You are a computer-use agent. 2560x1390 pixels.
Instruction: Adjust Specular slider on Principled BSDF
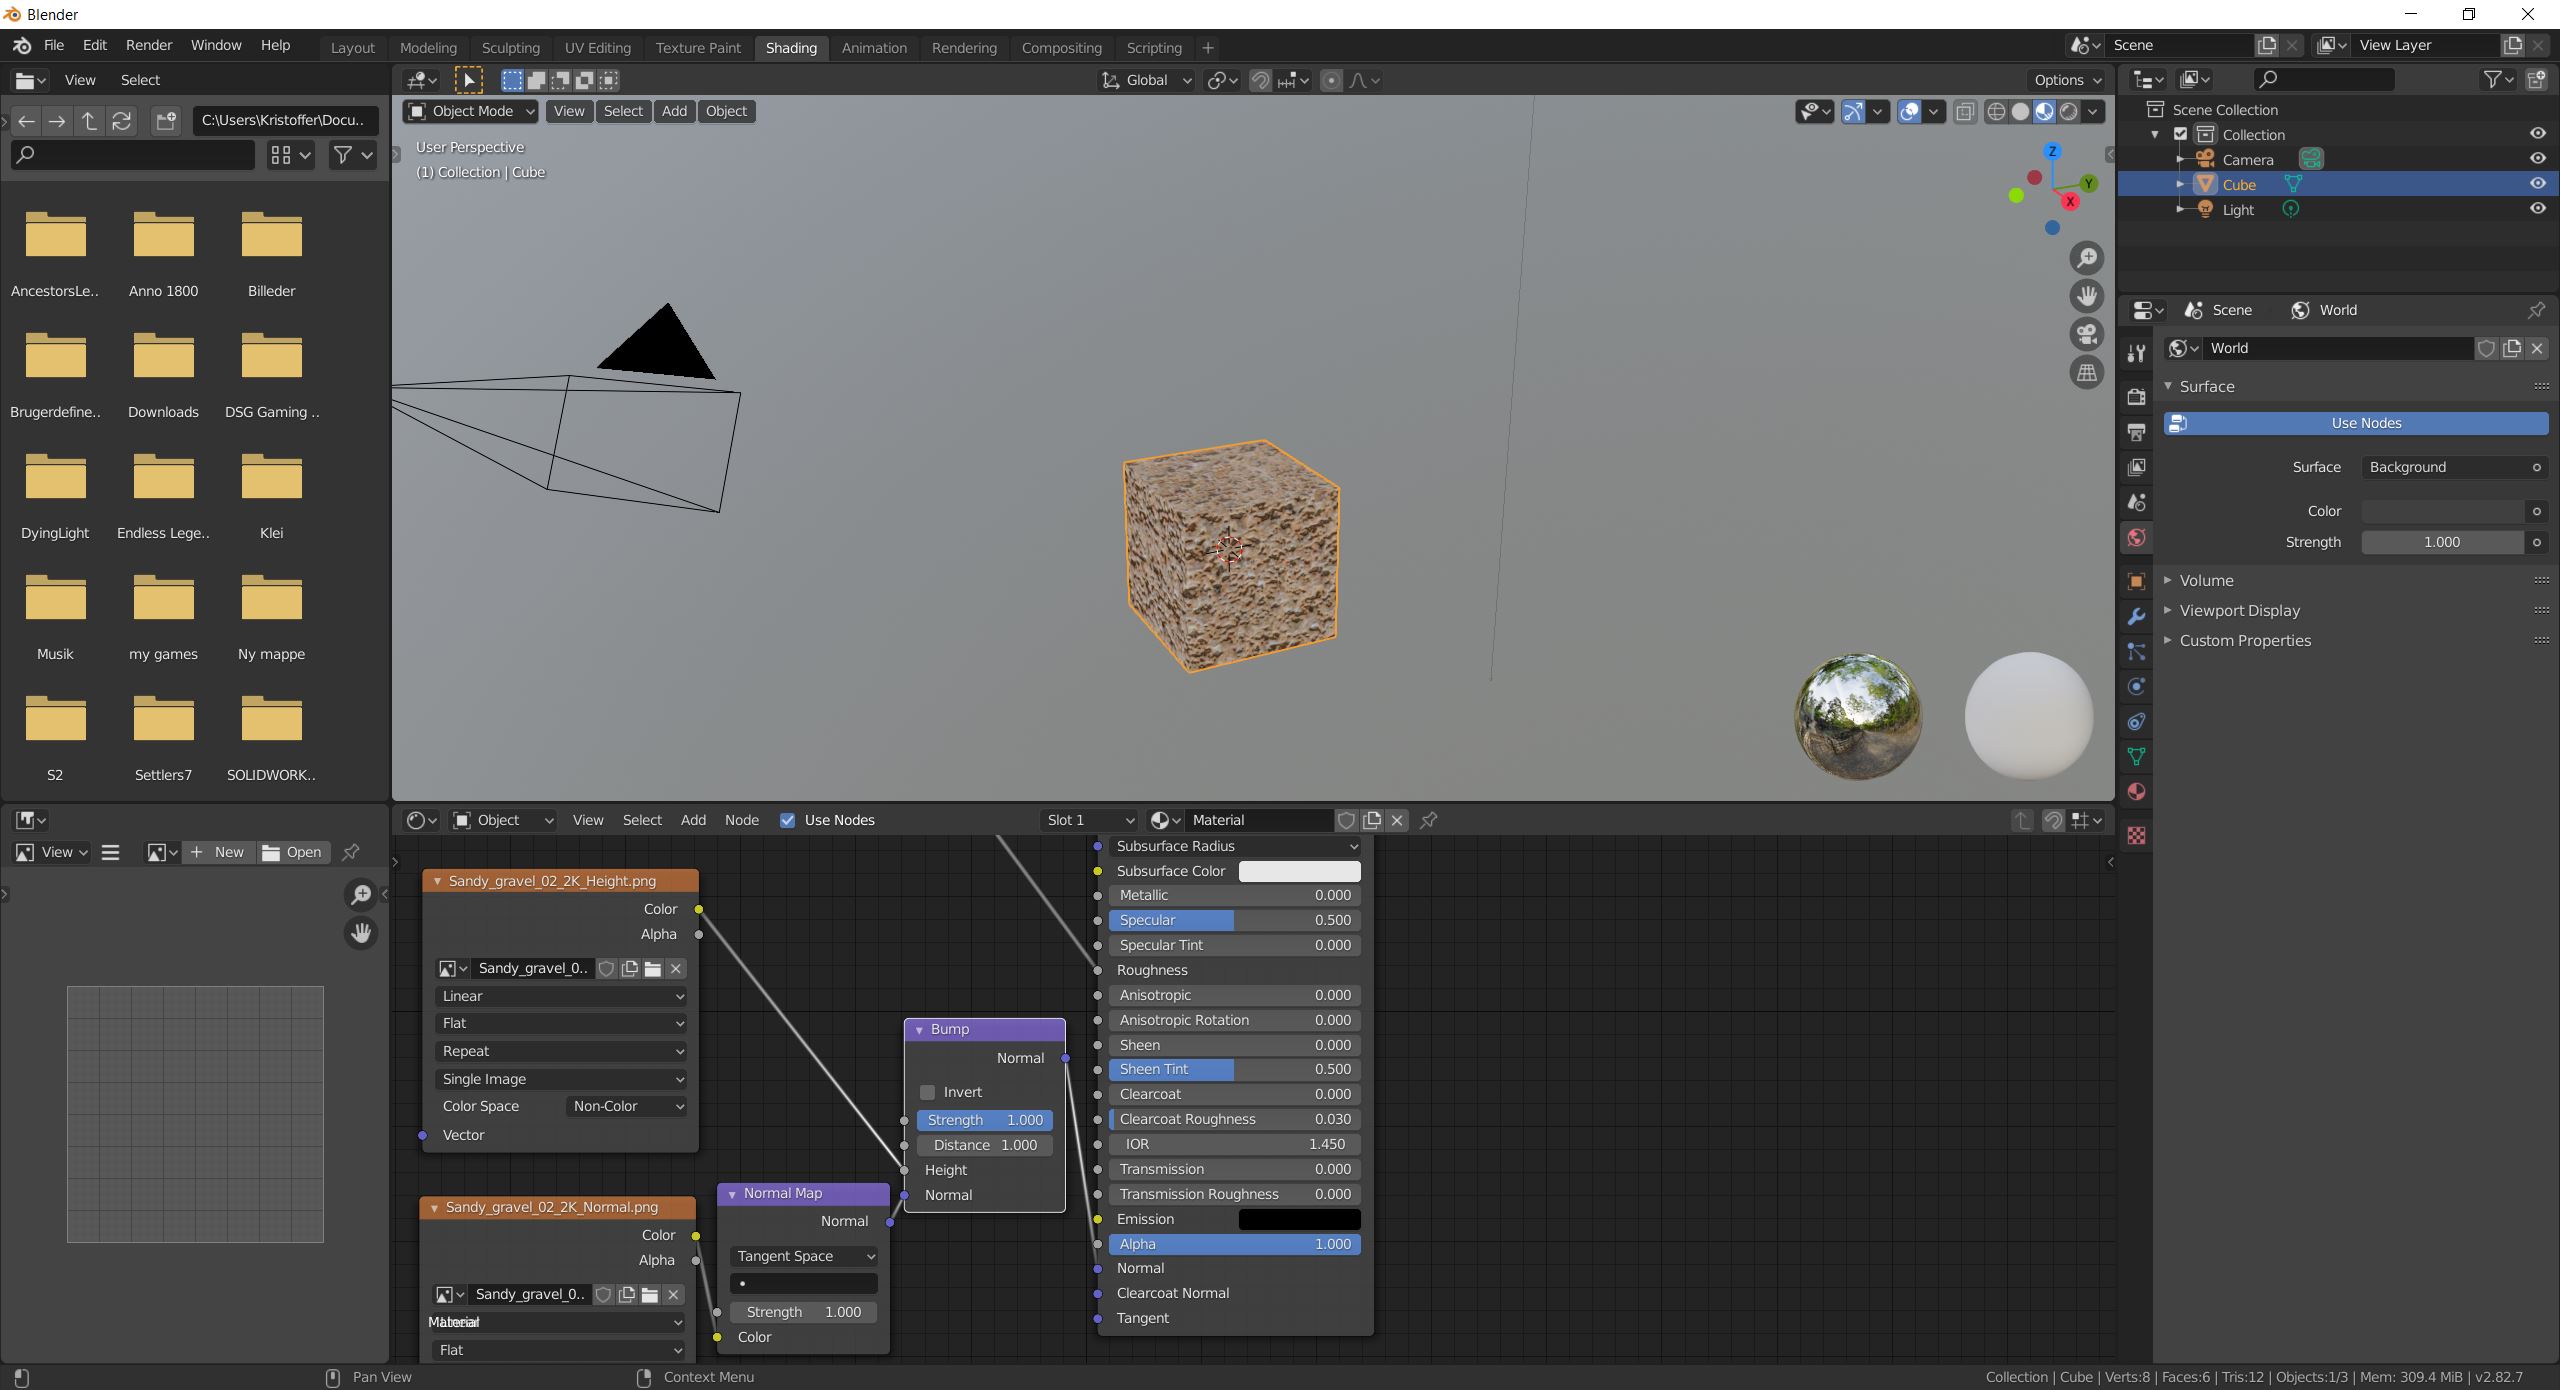tap(1234, 920)
